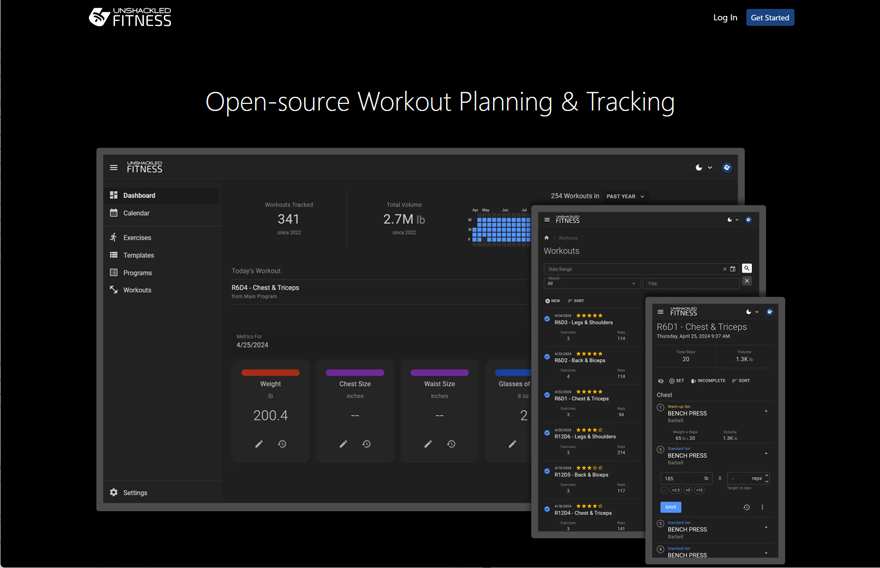Click the calendar icon in Date Range field
This screenshot has width=880, height=568.
tap(732, 269)
